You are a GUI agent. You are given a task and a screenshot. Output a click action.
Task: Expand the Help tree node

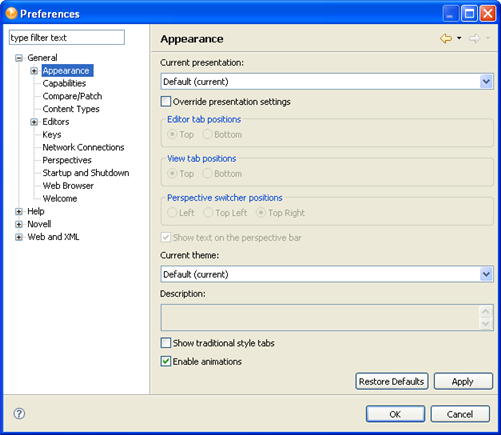click(x=19, y=212)
